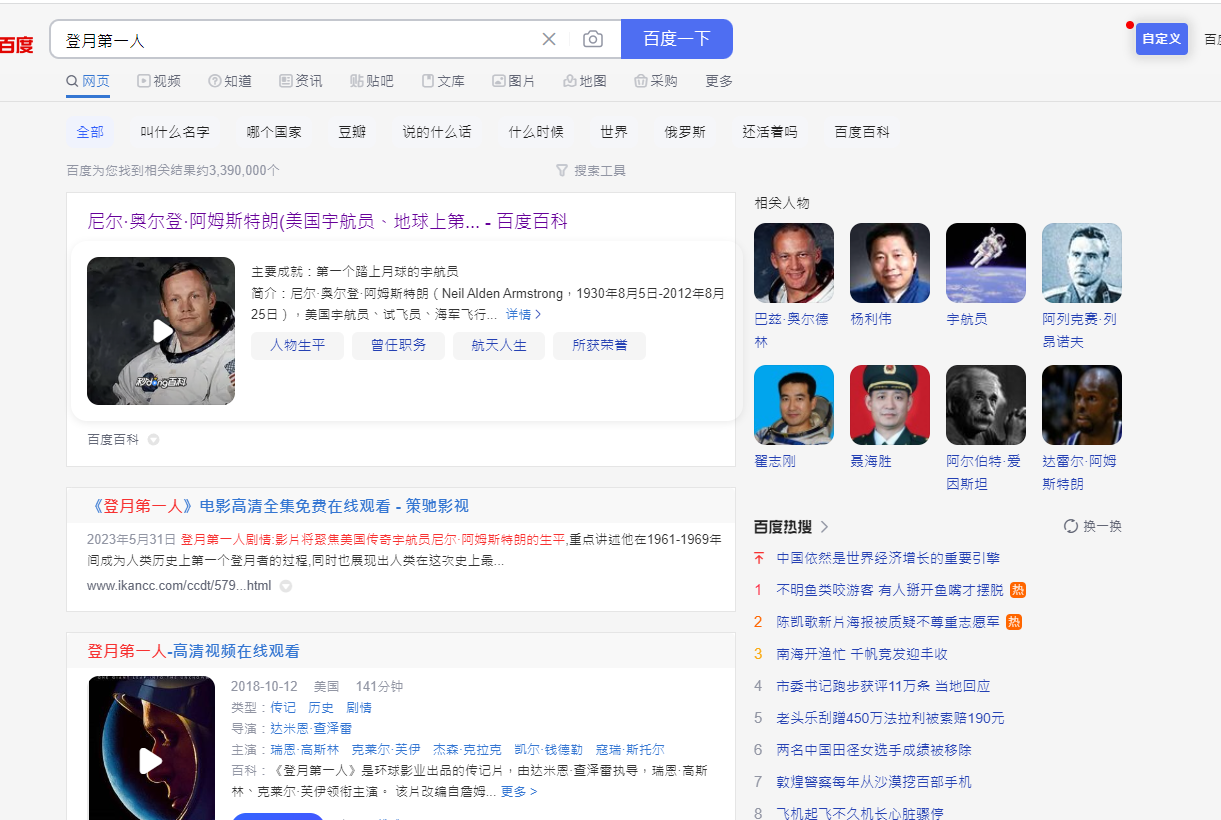The image size is (1221, 820).
Task: Open dropdown arrow beside www.ikancc.com URL
Action: tap(286, 586)
